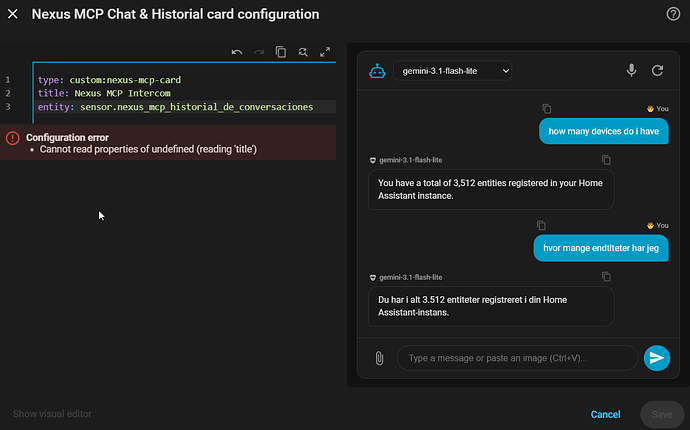Send the chat message

click(657, 358)
